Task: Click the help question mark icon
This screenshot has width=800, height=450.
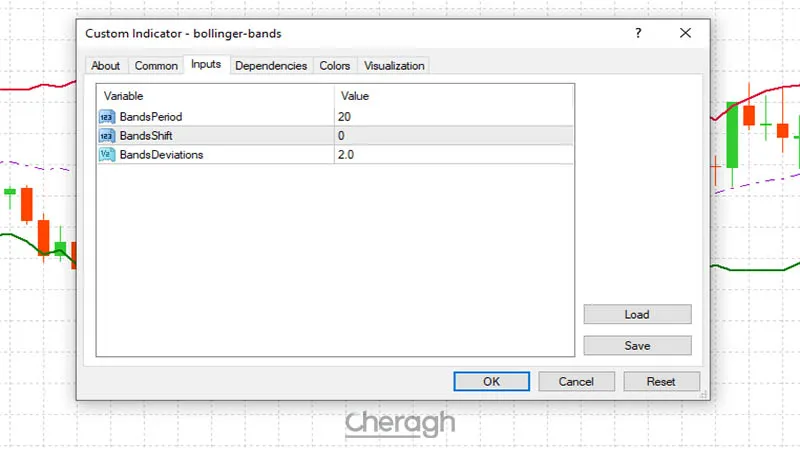Action: click(x=638, y=33)
